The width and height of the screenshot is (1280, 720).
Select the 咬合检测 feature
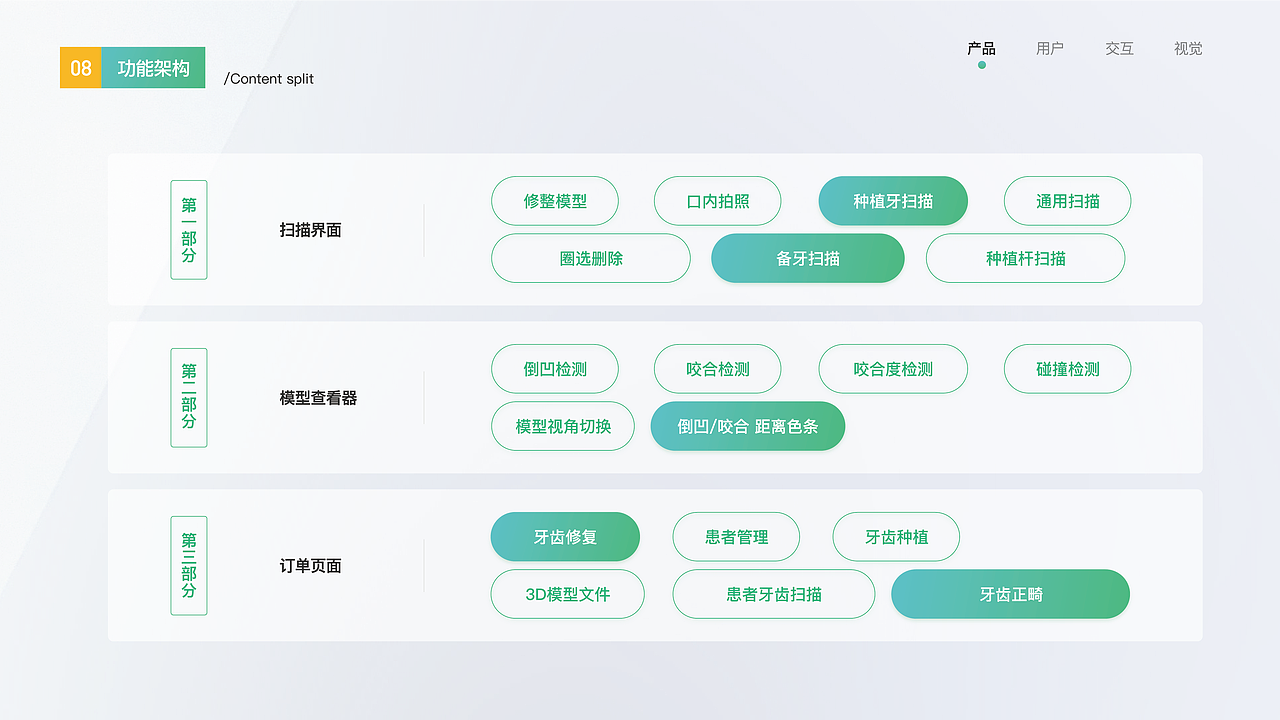coord(717,369)
